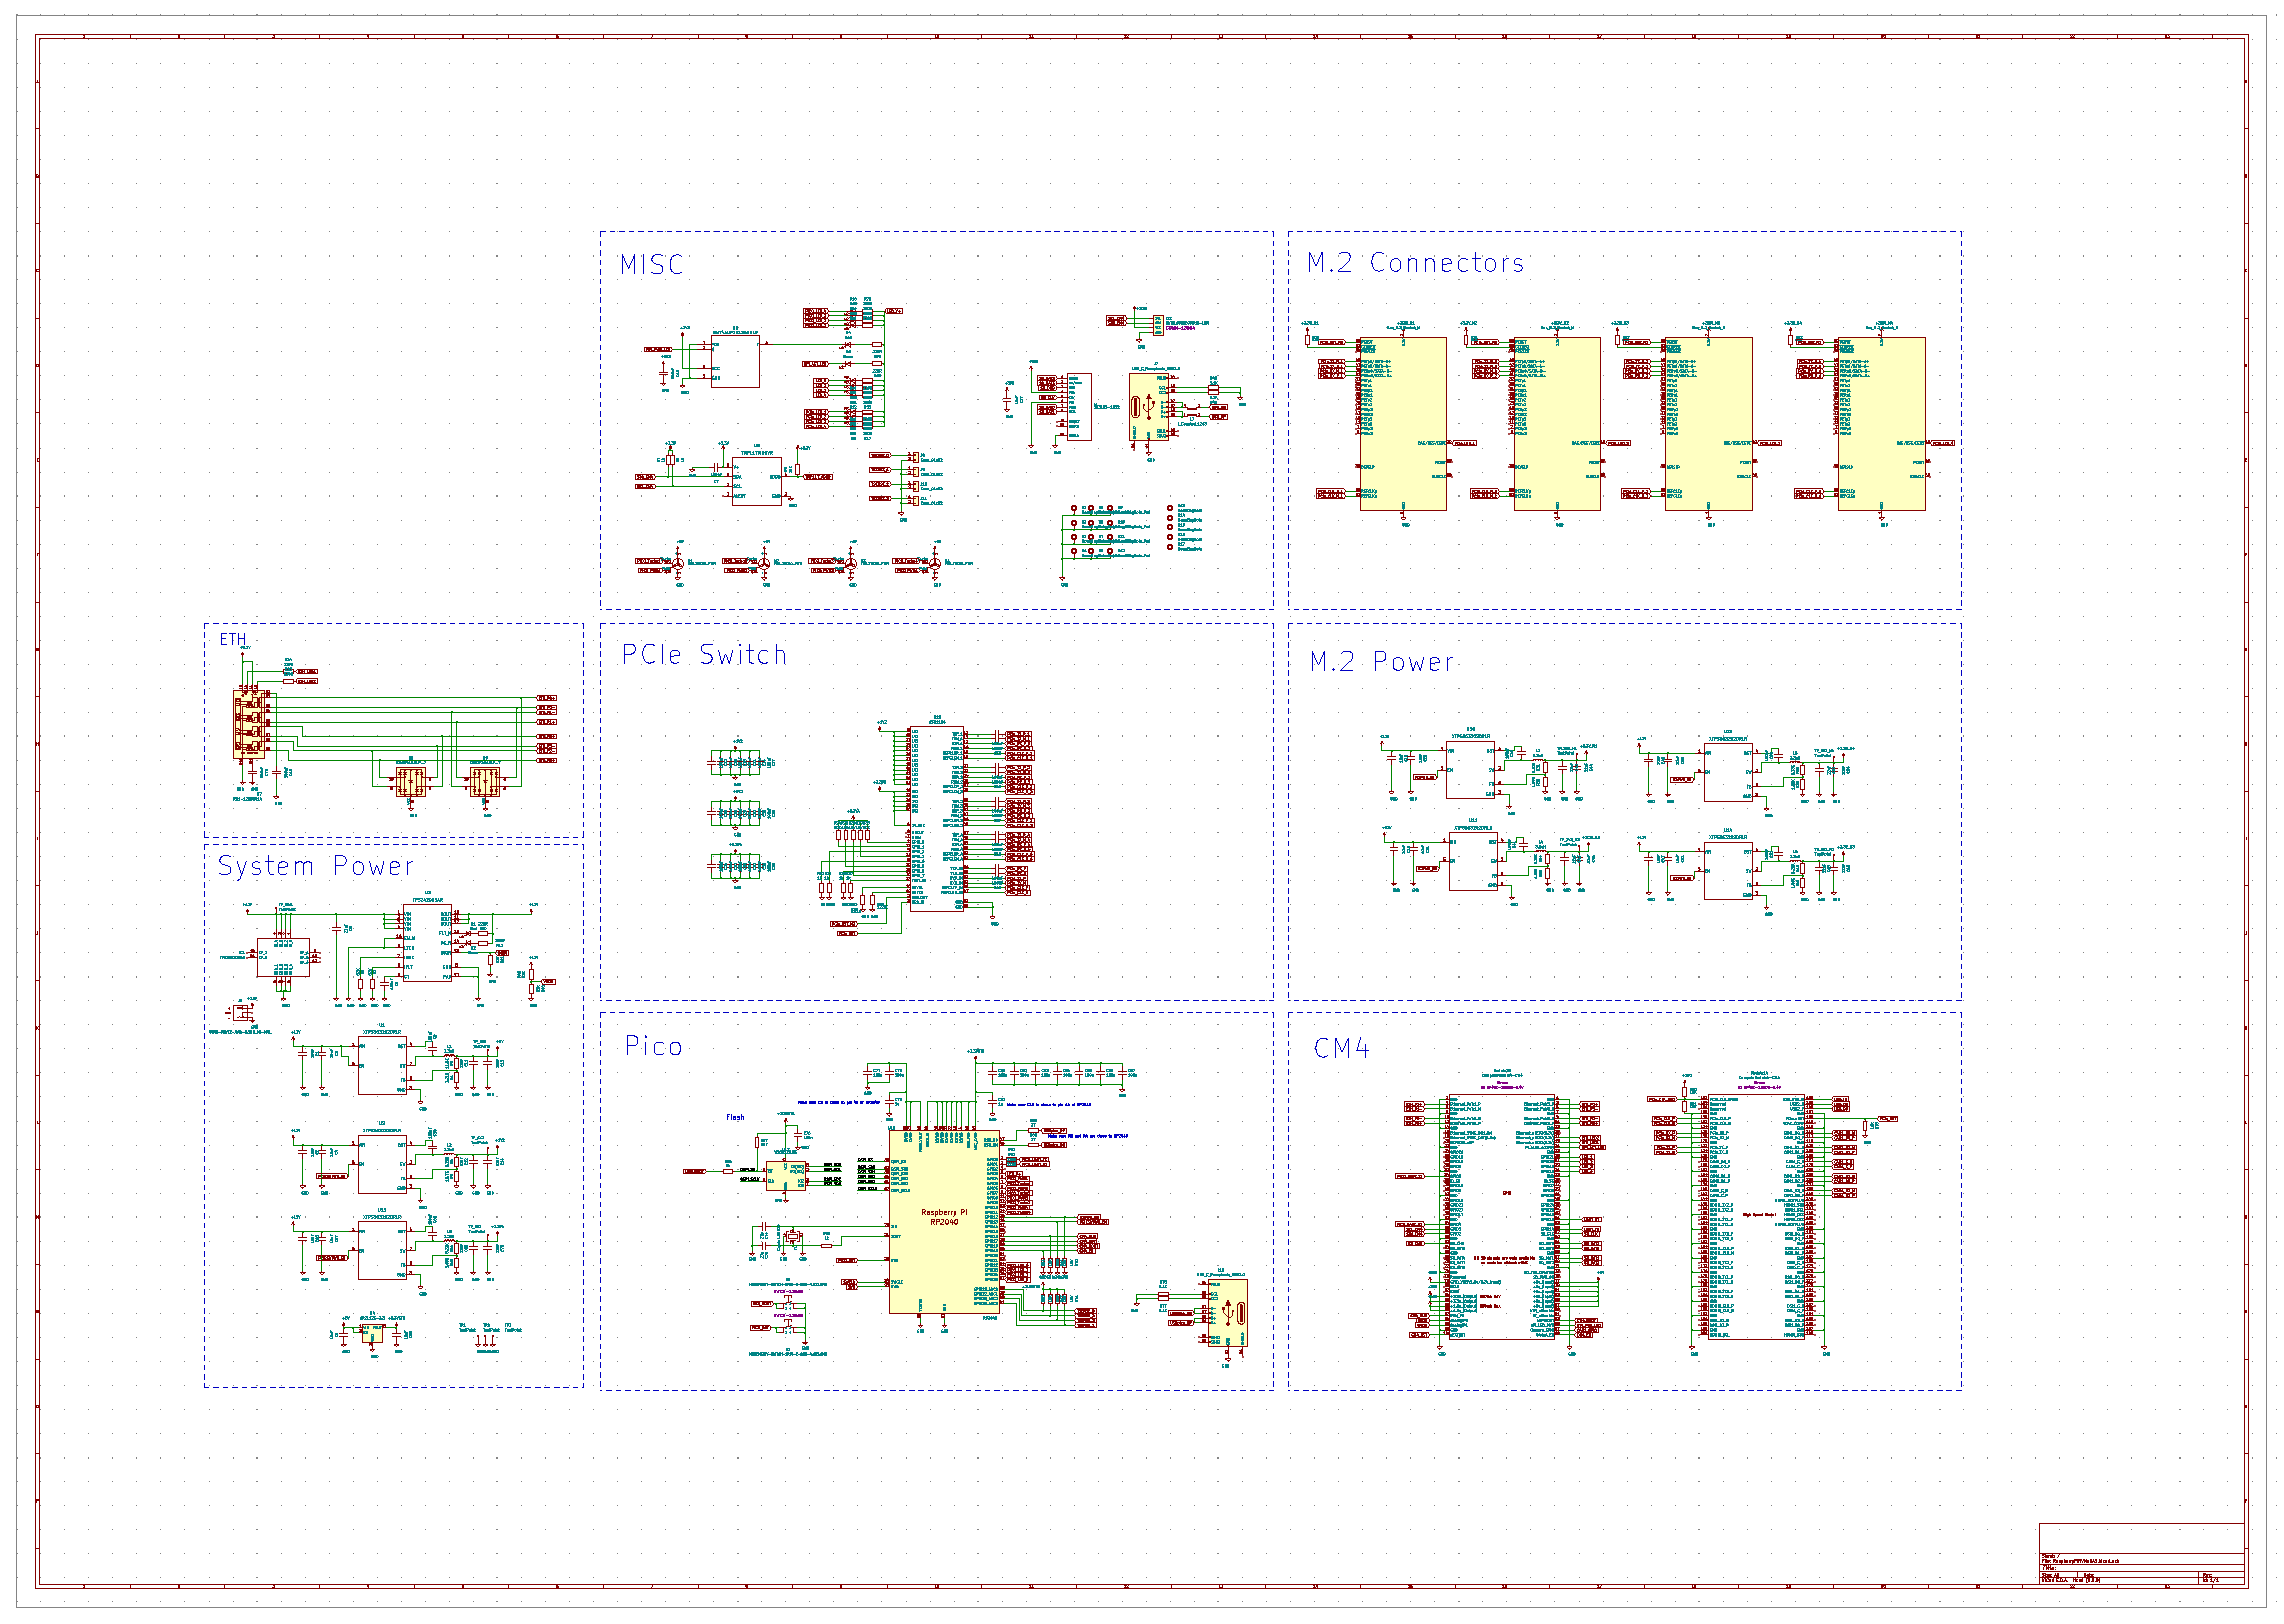Click the crystal oscillator symbol near RP2040
The image size is (2284, 1624).
[x=792, y=1238]
